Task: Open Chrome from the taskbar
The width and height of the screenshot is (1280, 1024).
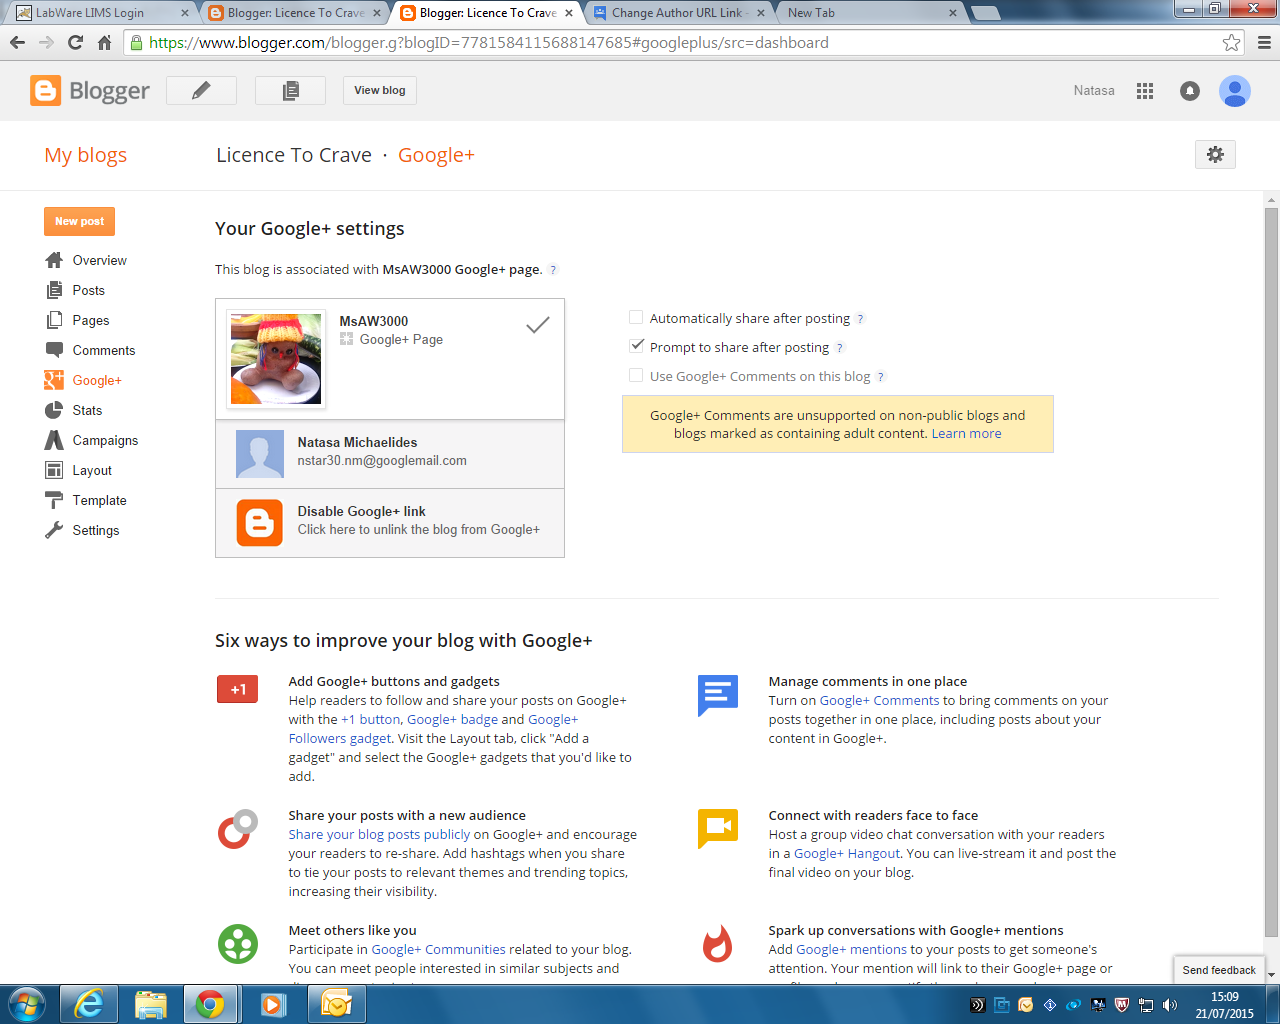Action: [x=210, y=1004]
